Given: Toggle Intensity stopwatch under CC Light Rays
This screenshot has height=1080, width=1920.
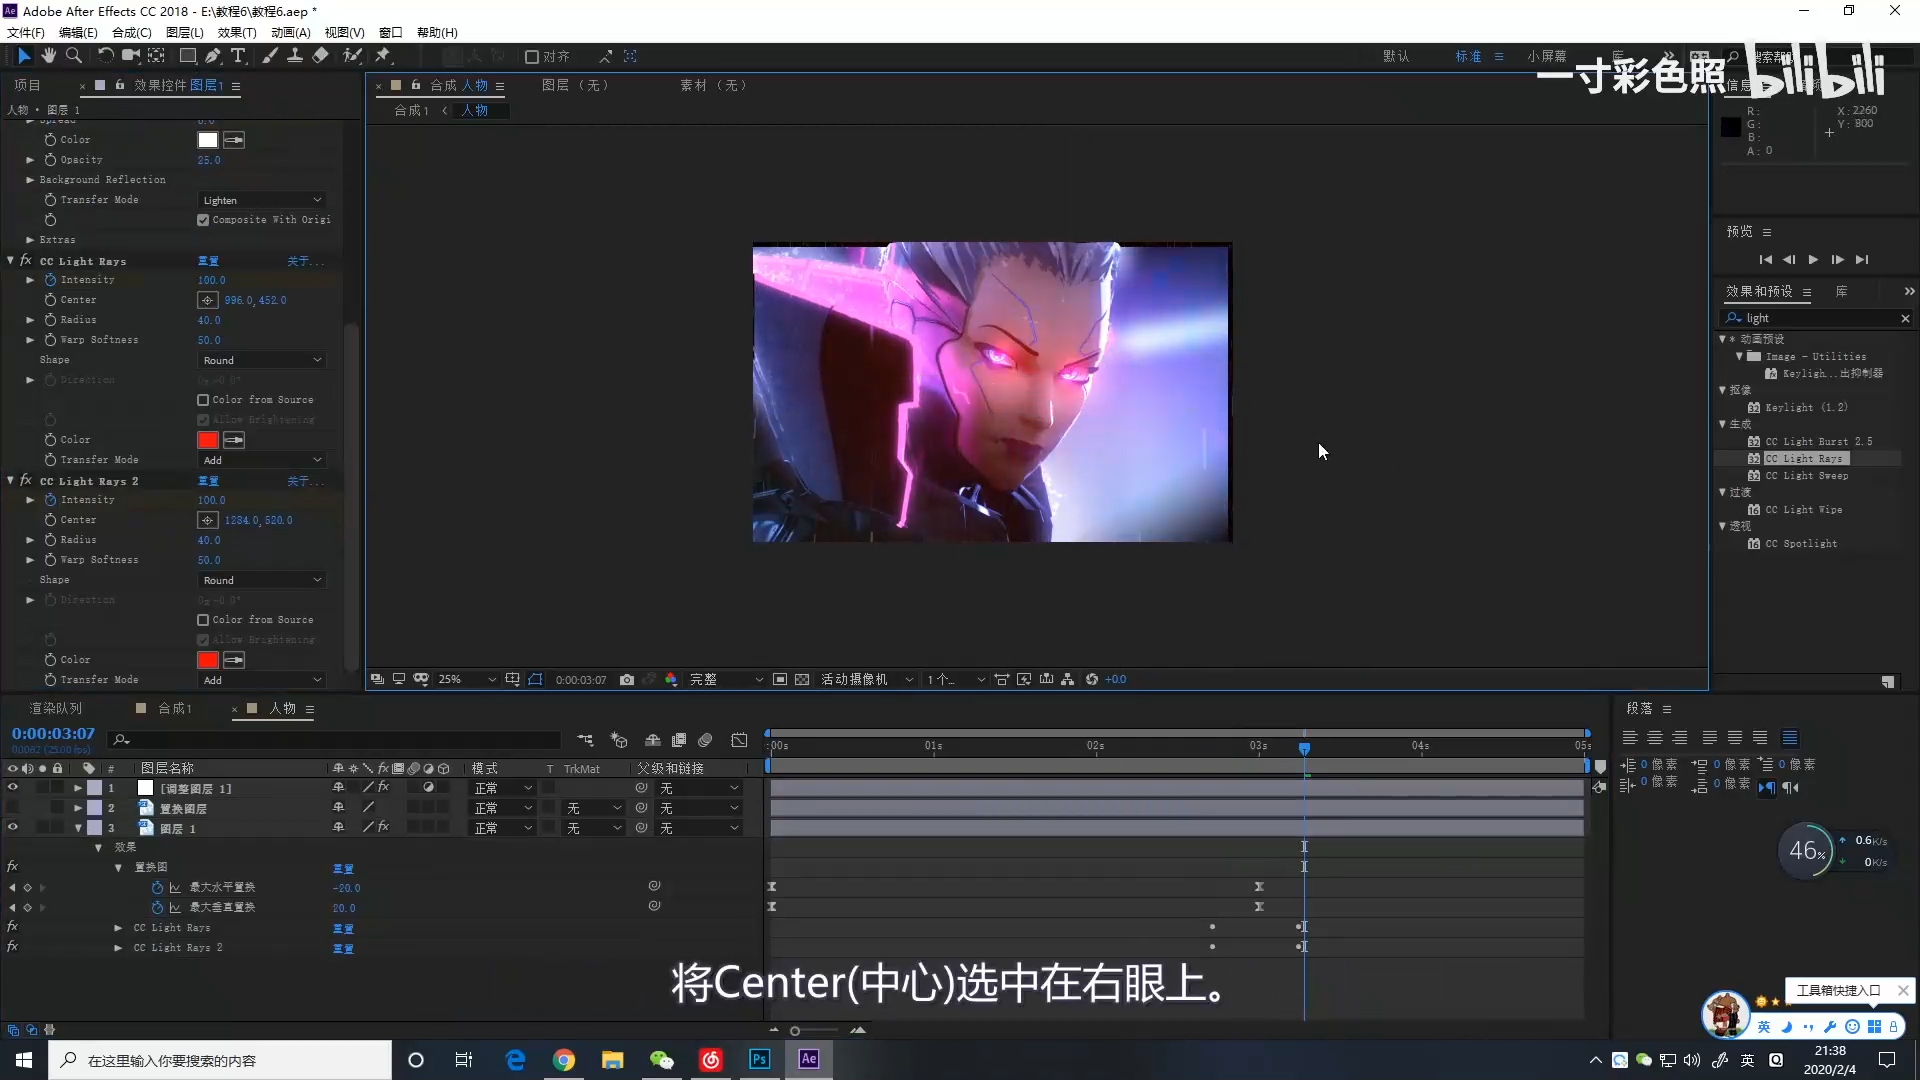Looking at the screenshot, I should (x=50, y=280).
